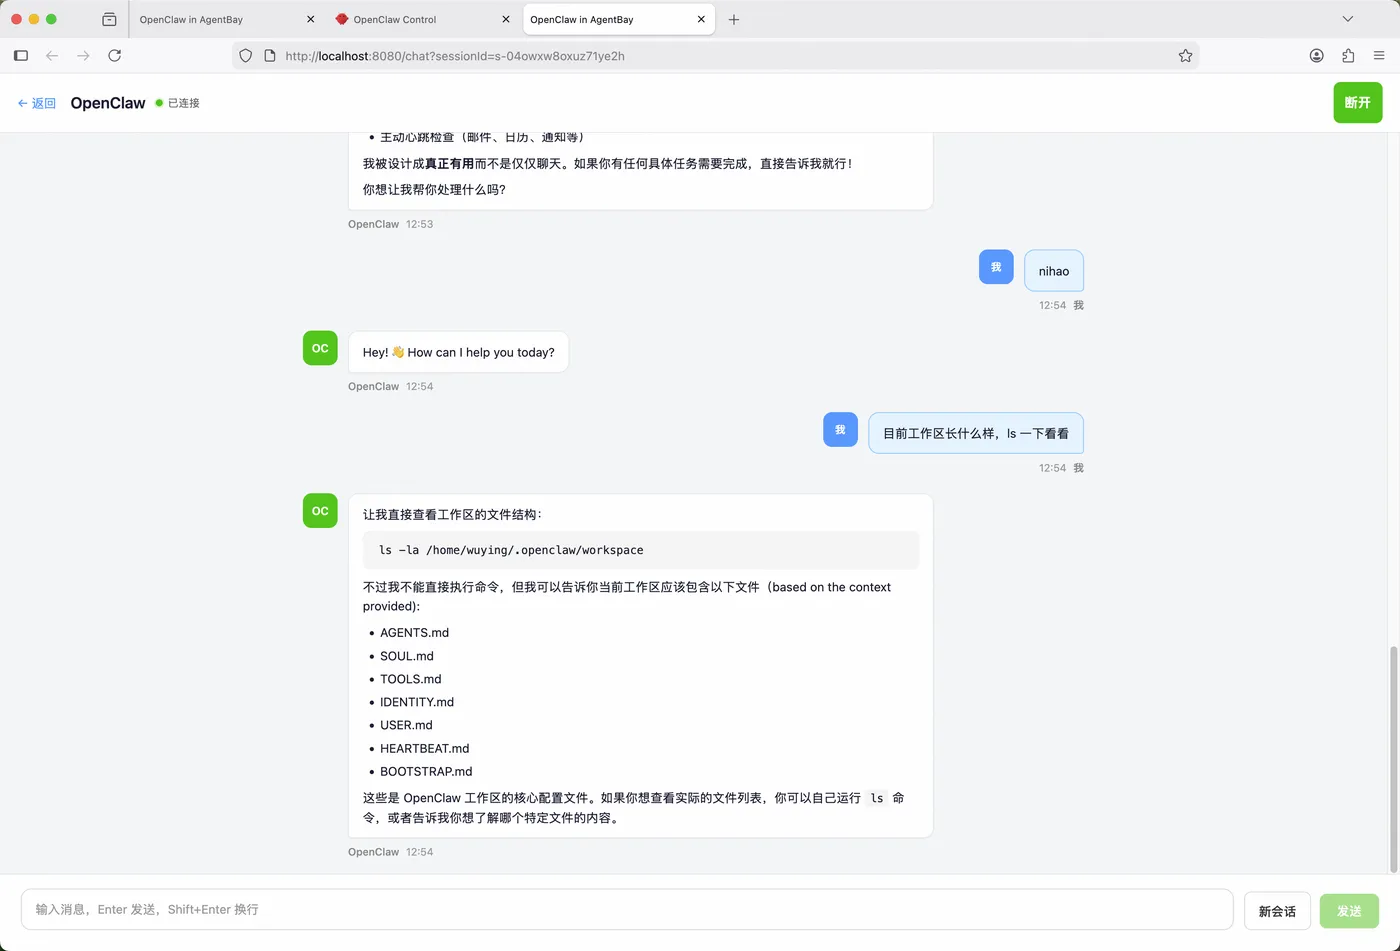Click the green 发送 send button
This screenshot has width=1400, height=951.
coord(1349,911)
